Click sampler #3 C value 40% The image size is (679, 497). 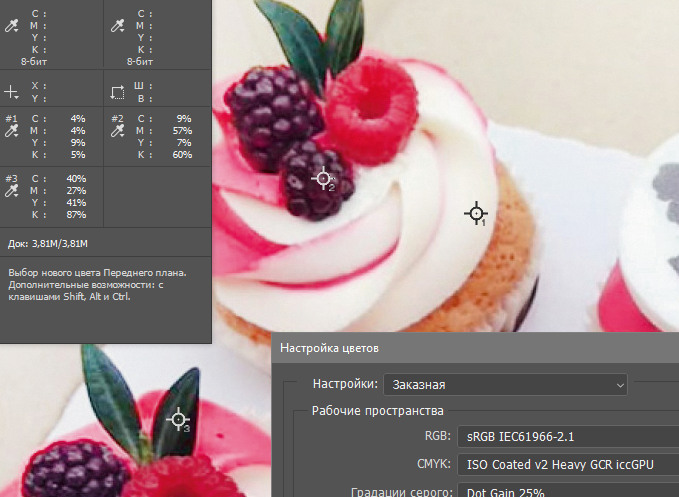(76, 179)
